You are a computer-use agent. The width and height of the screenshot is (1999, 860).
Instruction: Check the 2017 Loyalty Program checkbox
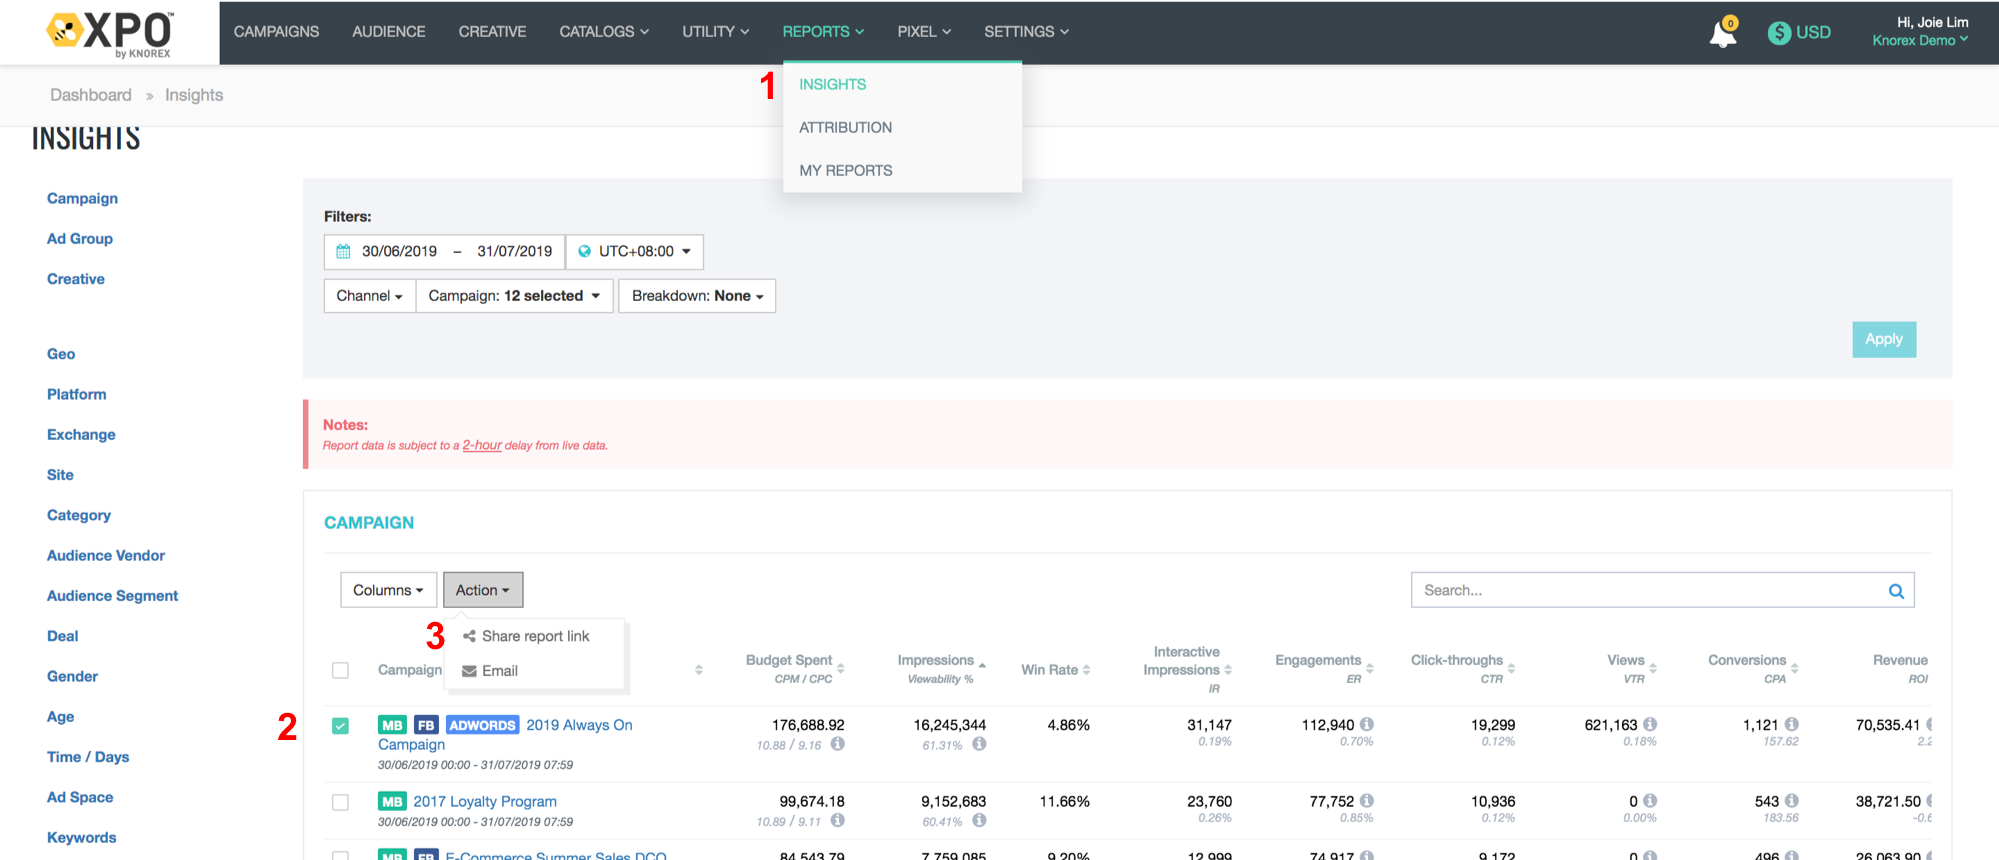coord(341,802)
